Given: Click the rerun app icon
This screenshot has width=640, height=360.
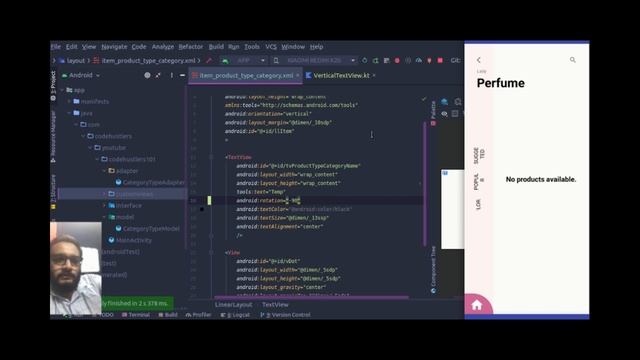Looking at the screenshot, I should [364, 60].
